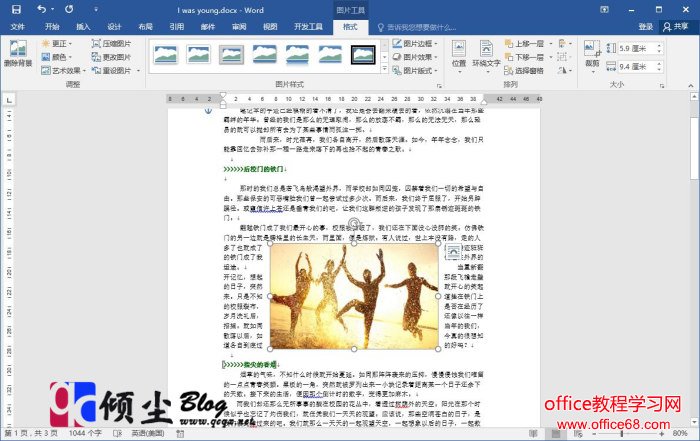Select the second picture style with white frame
Image resolution: width=700 pixels, height=441 pixels.
click(199, 55)
